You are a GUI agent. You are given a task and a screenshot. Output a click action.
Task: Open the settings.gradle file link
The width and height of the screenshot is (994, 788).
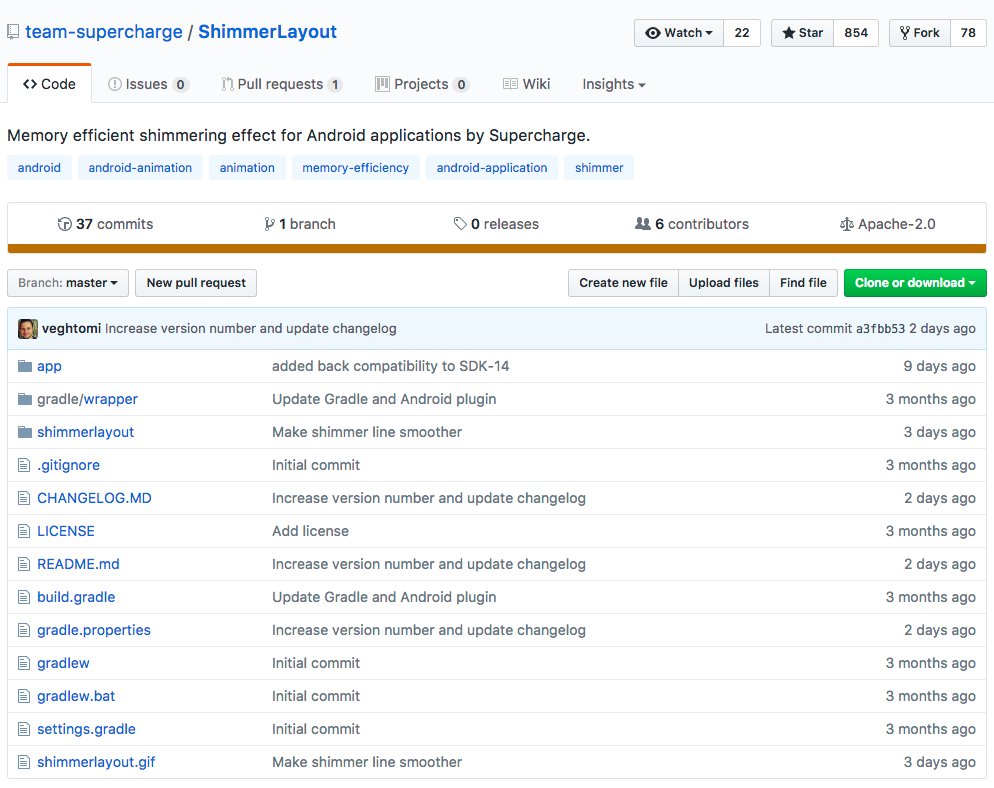[x=86, y=729]
